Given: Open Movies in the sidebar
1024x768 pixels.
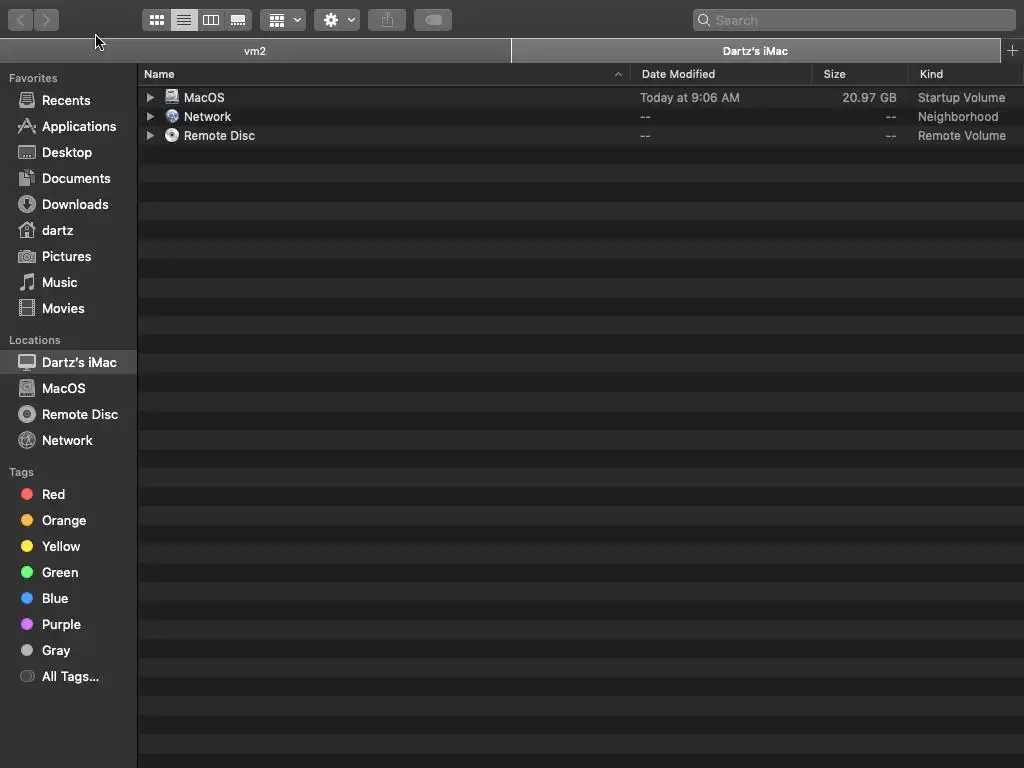Looking at the screenshot, I should (69, 308).
